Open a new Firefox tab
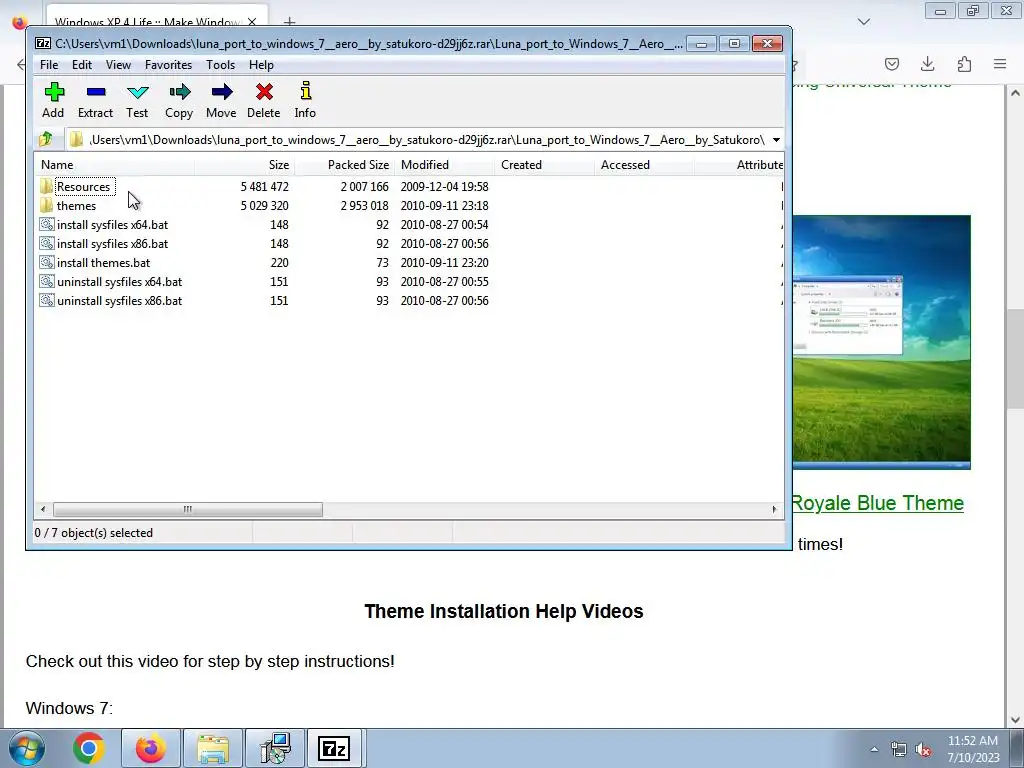The image size is (1024, 768). [x=289, y=22]
